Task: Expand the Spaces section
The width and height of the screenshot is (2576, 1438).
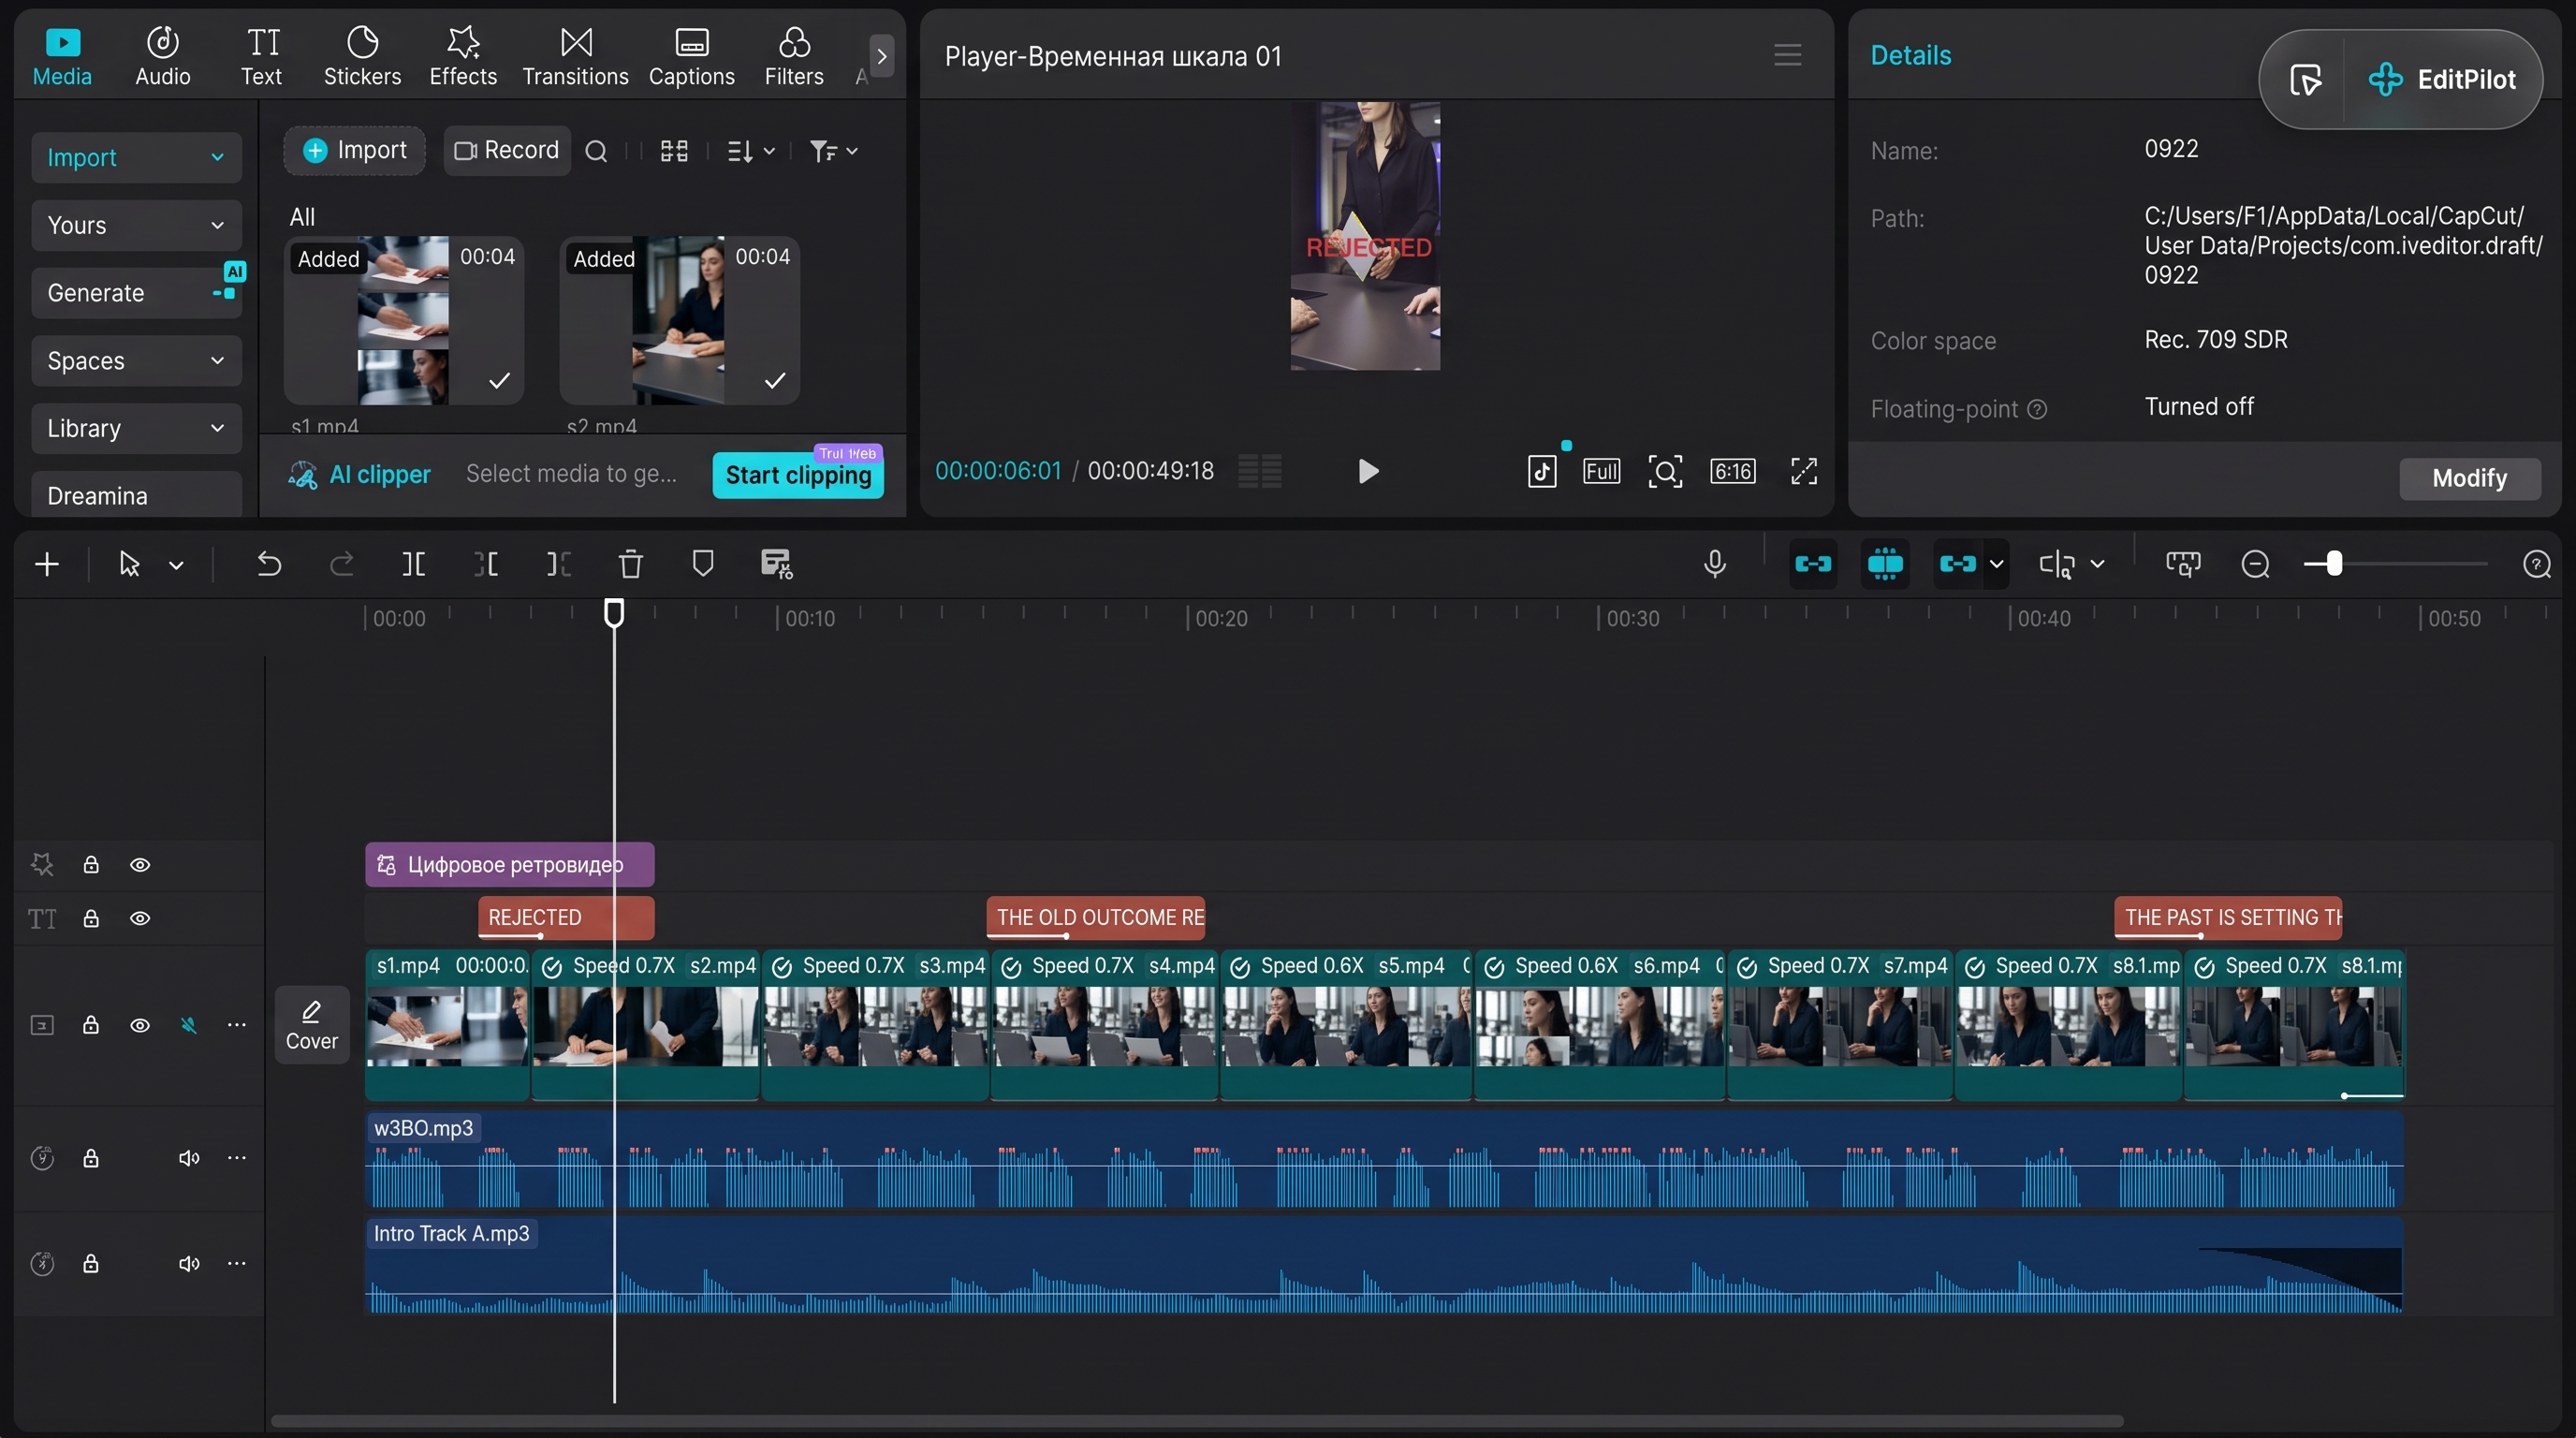Action: tap(136, 360)
